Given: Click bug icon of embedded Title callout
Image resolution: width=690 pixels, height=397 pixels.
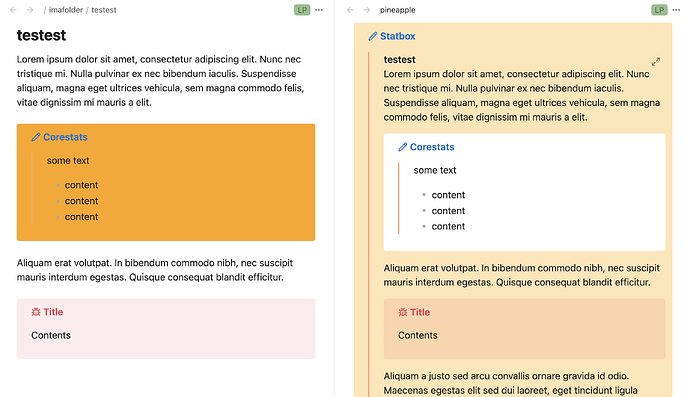Looking at the screenshot, I should coord(403,312).
